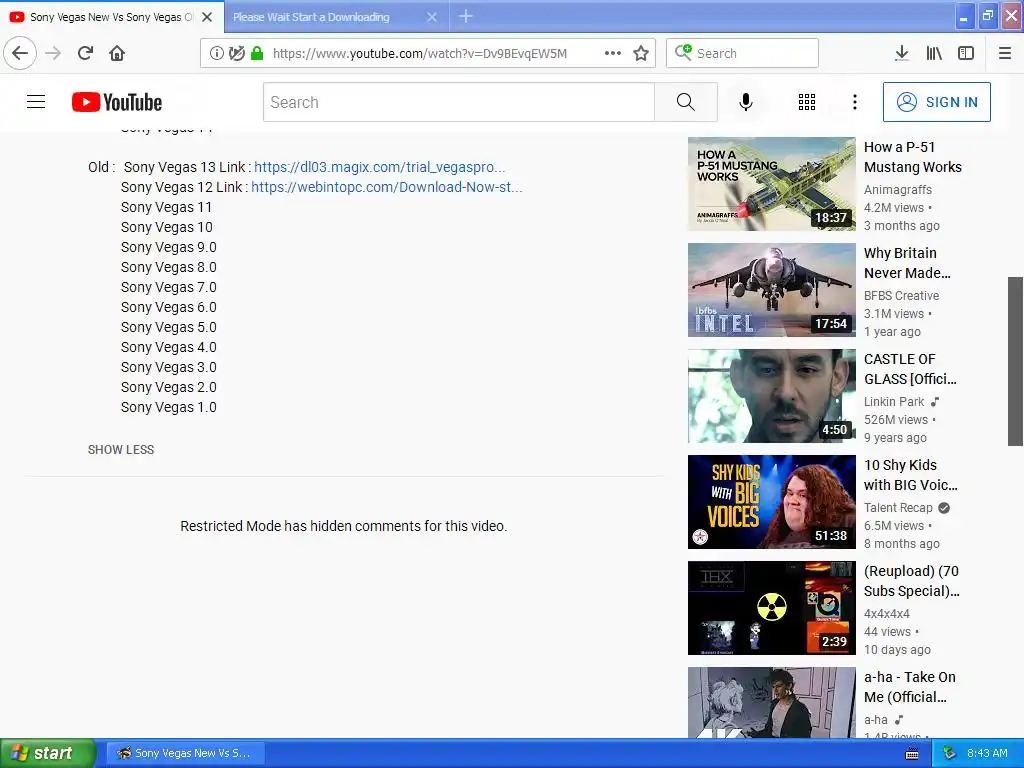This screenshot has width=1024, height=768.
Task: Open the Firefox hamburger menu
Action: pyautogui.click(x=1005, y=53)
